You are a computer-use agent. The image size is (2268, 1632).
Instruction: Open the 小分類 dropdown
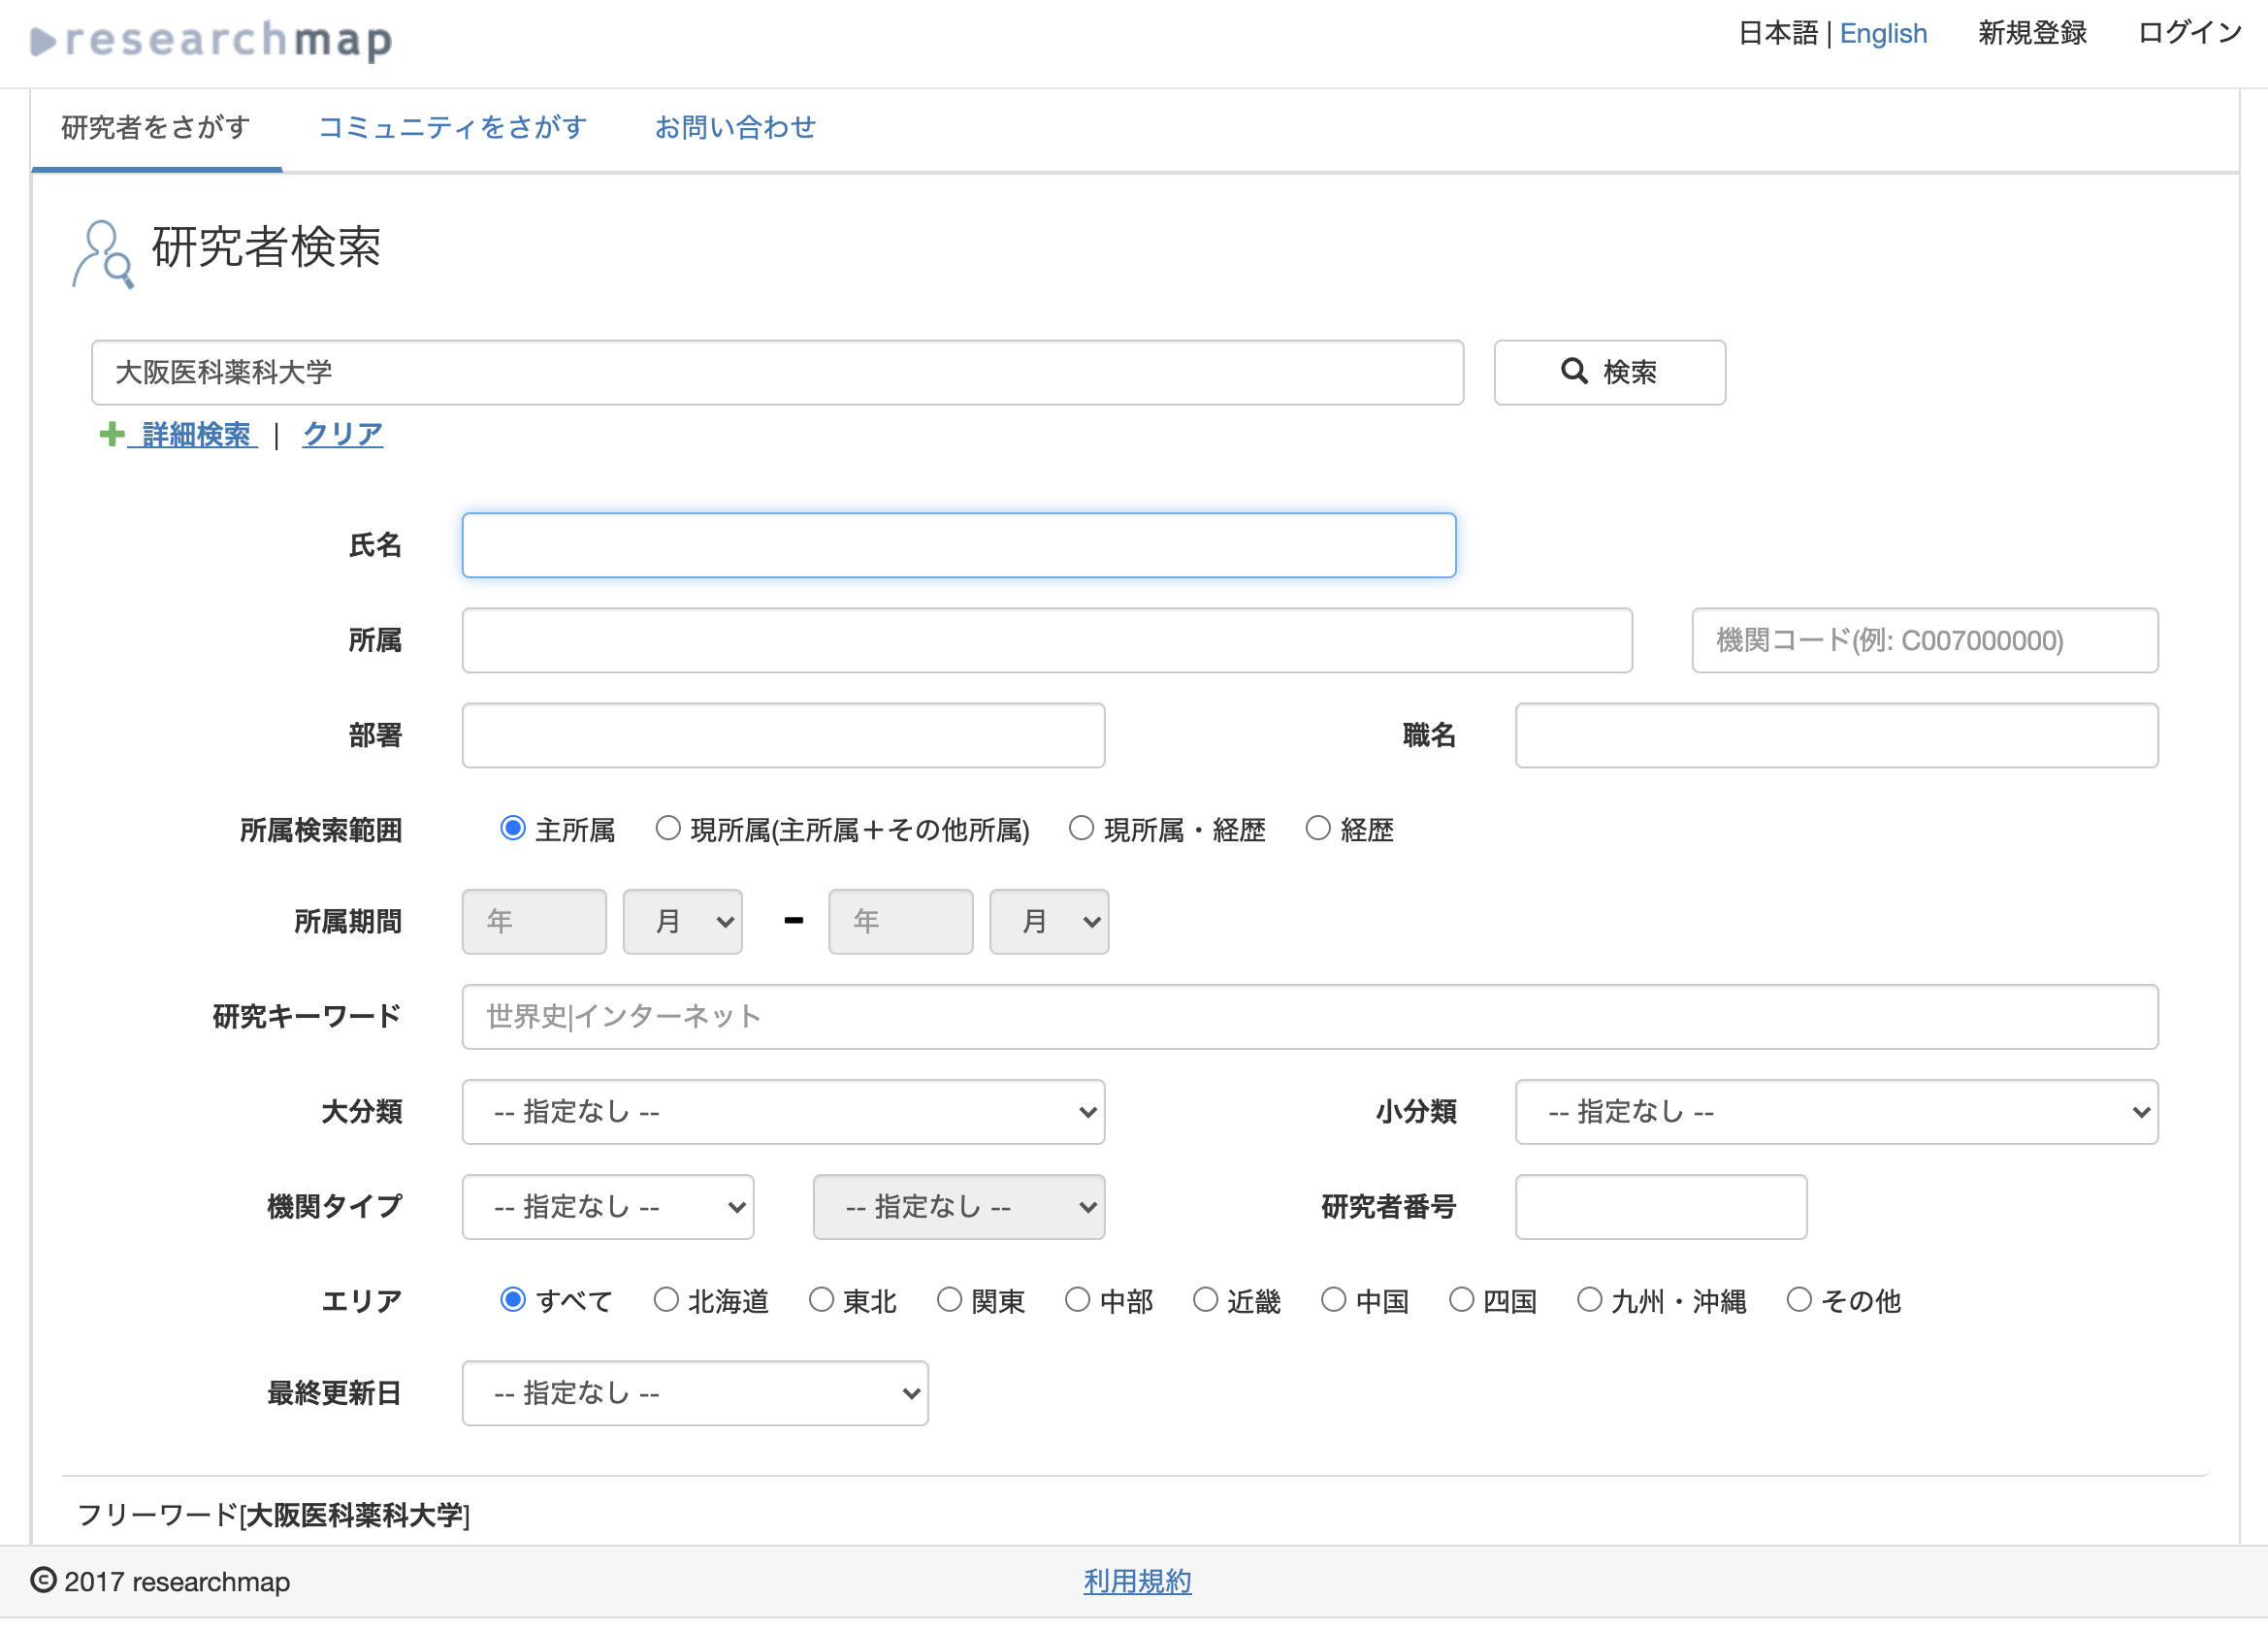coord(1836,1111)
